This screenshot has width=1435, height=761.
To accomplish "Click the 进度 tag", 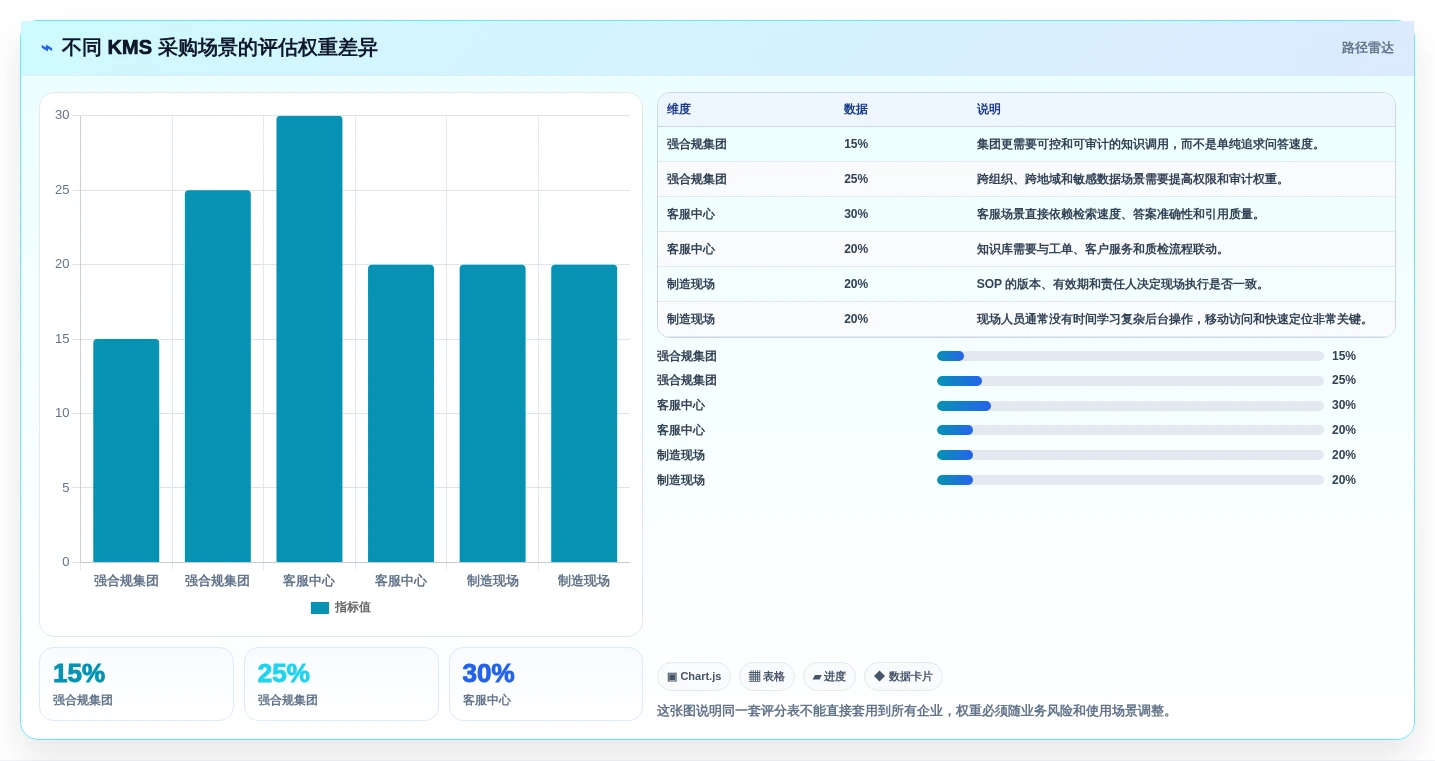I will [829, 677].
